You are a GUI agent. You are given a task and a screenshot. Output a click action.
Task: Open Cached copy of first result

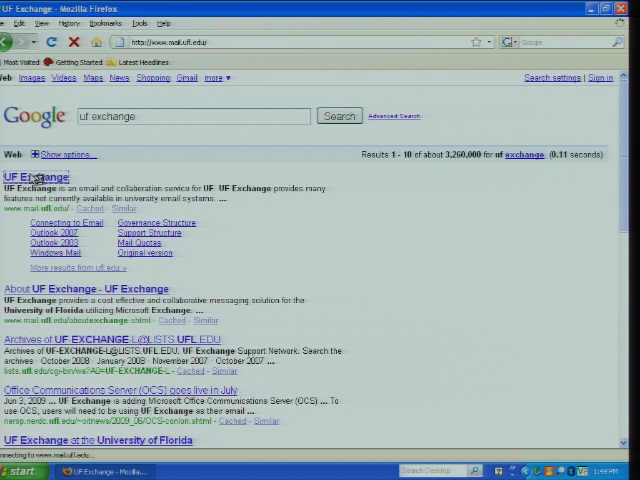[x=90, y=209]
